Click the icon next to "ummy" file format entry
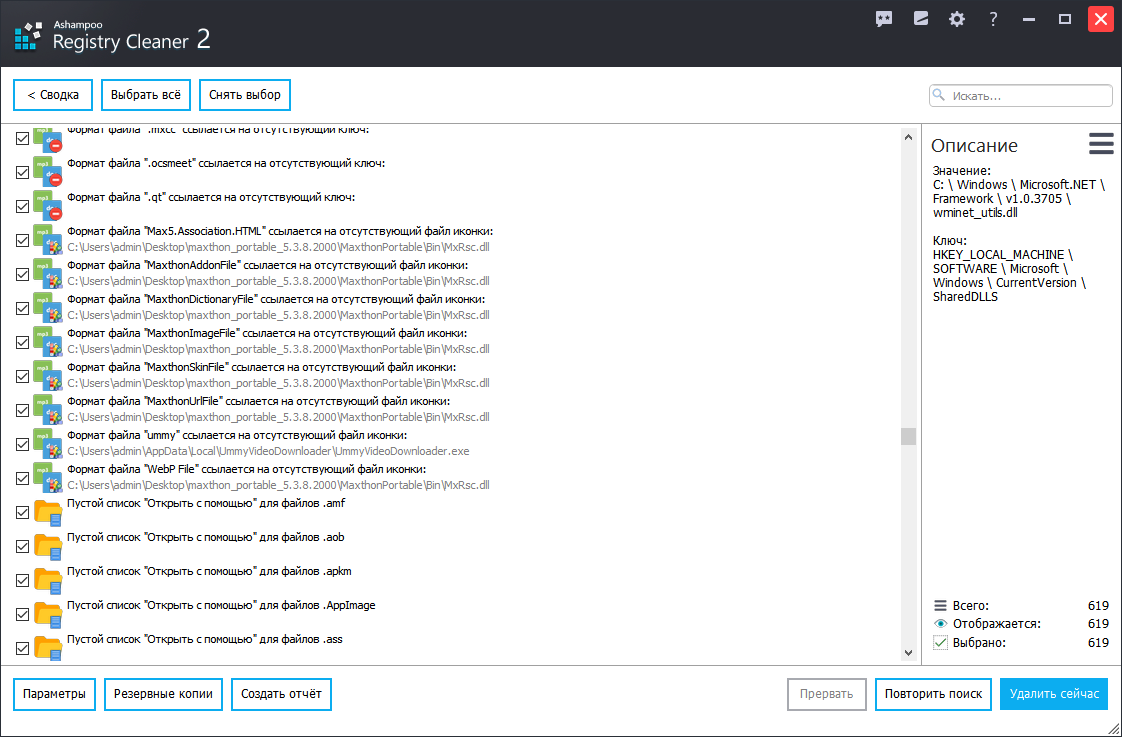Image resolution: width=1122 pixels, height=737 pixels. click(48, 444)
